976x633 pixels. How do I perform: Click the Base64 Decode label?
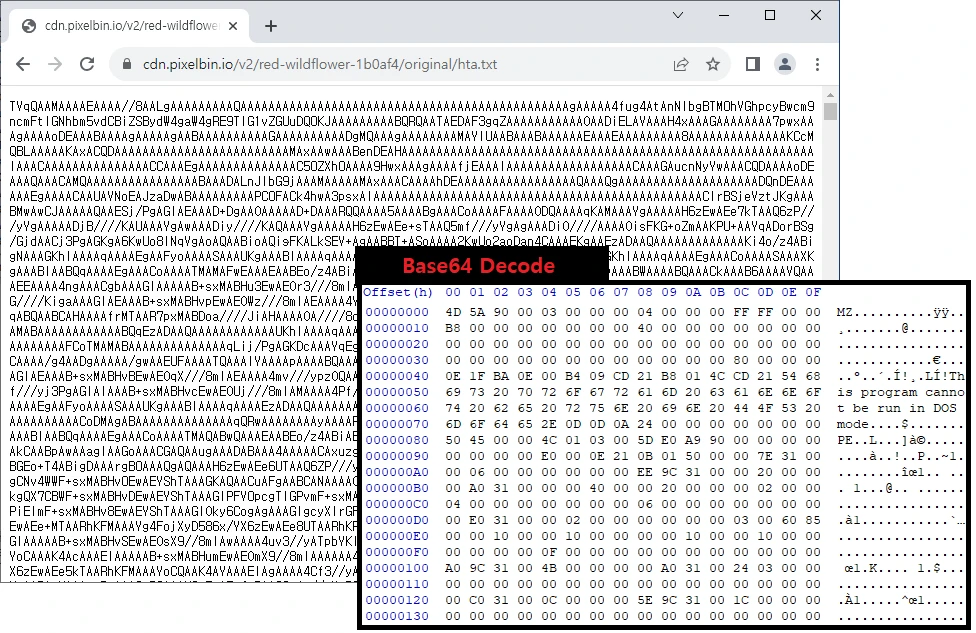coord(478,266)
